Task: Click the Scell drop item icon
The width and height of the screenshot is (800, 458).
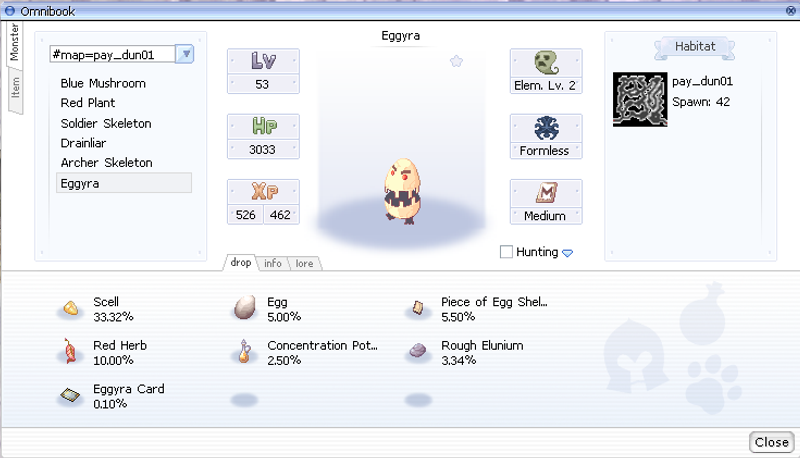Action: coord(70,308)
